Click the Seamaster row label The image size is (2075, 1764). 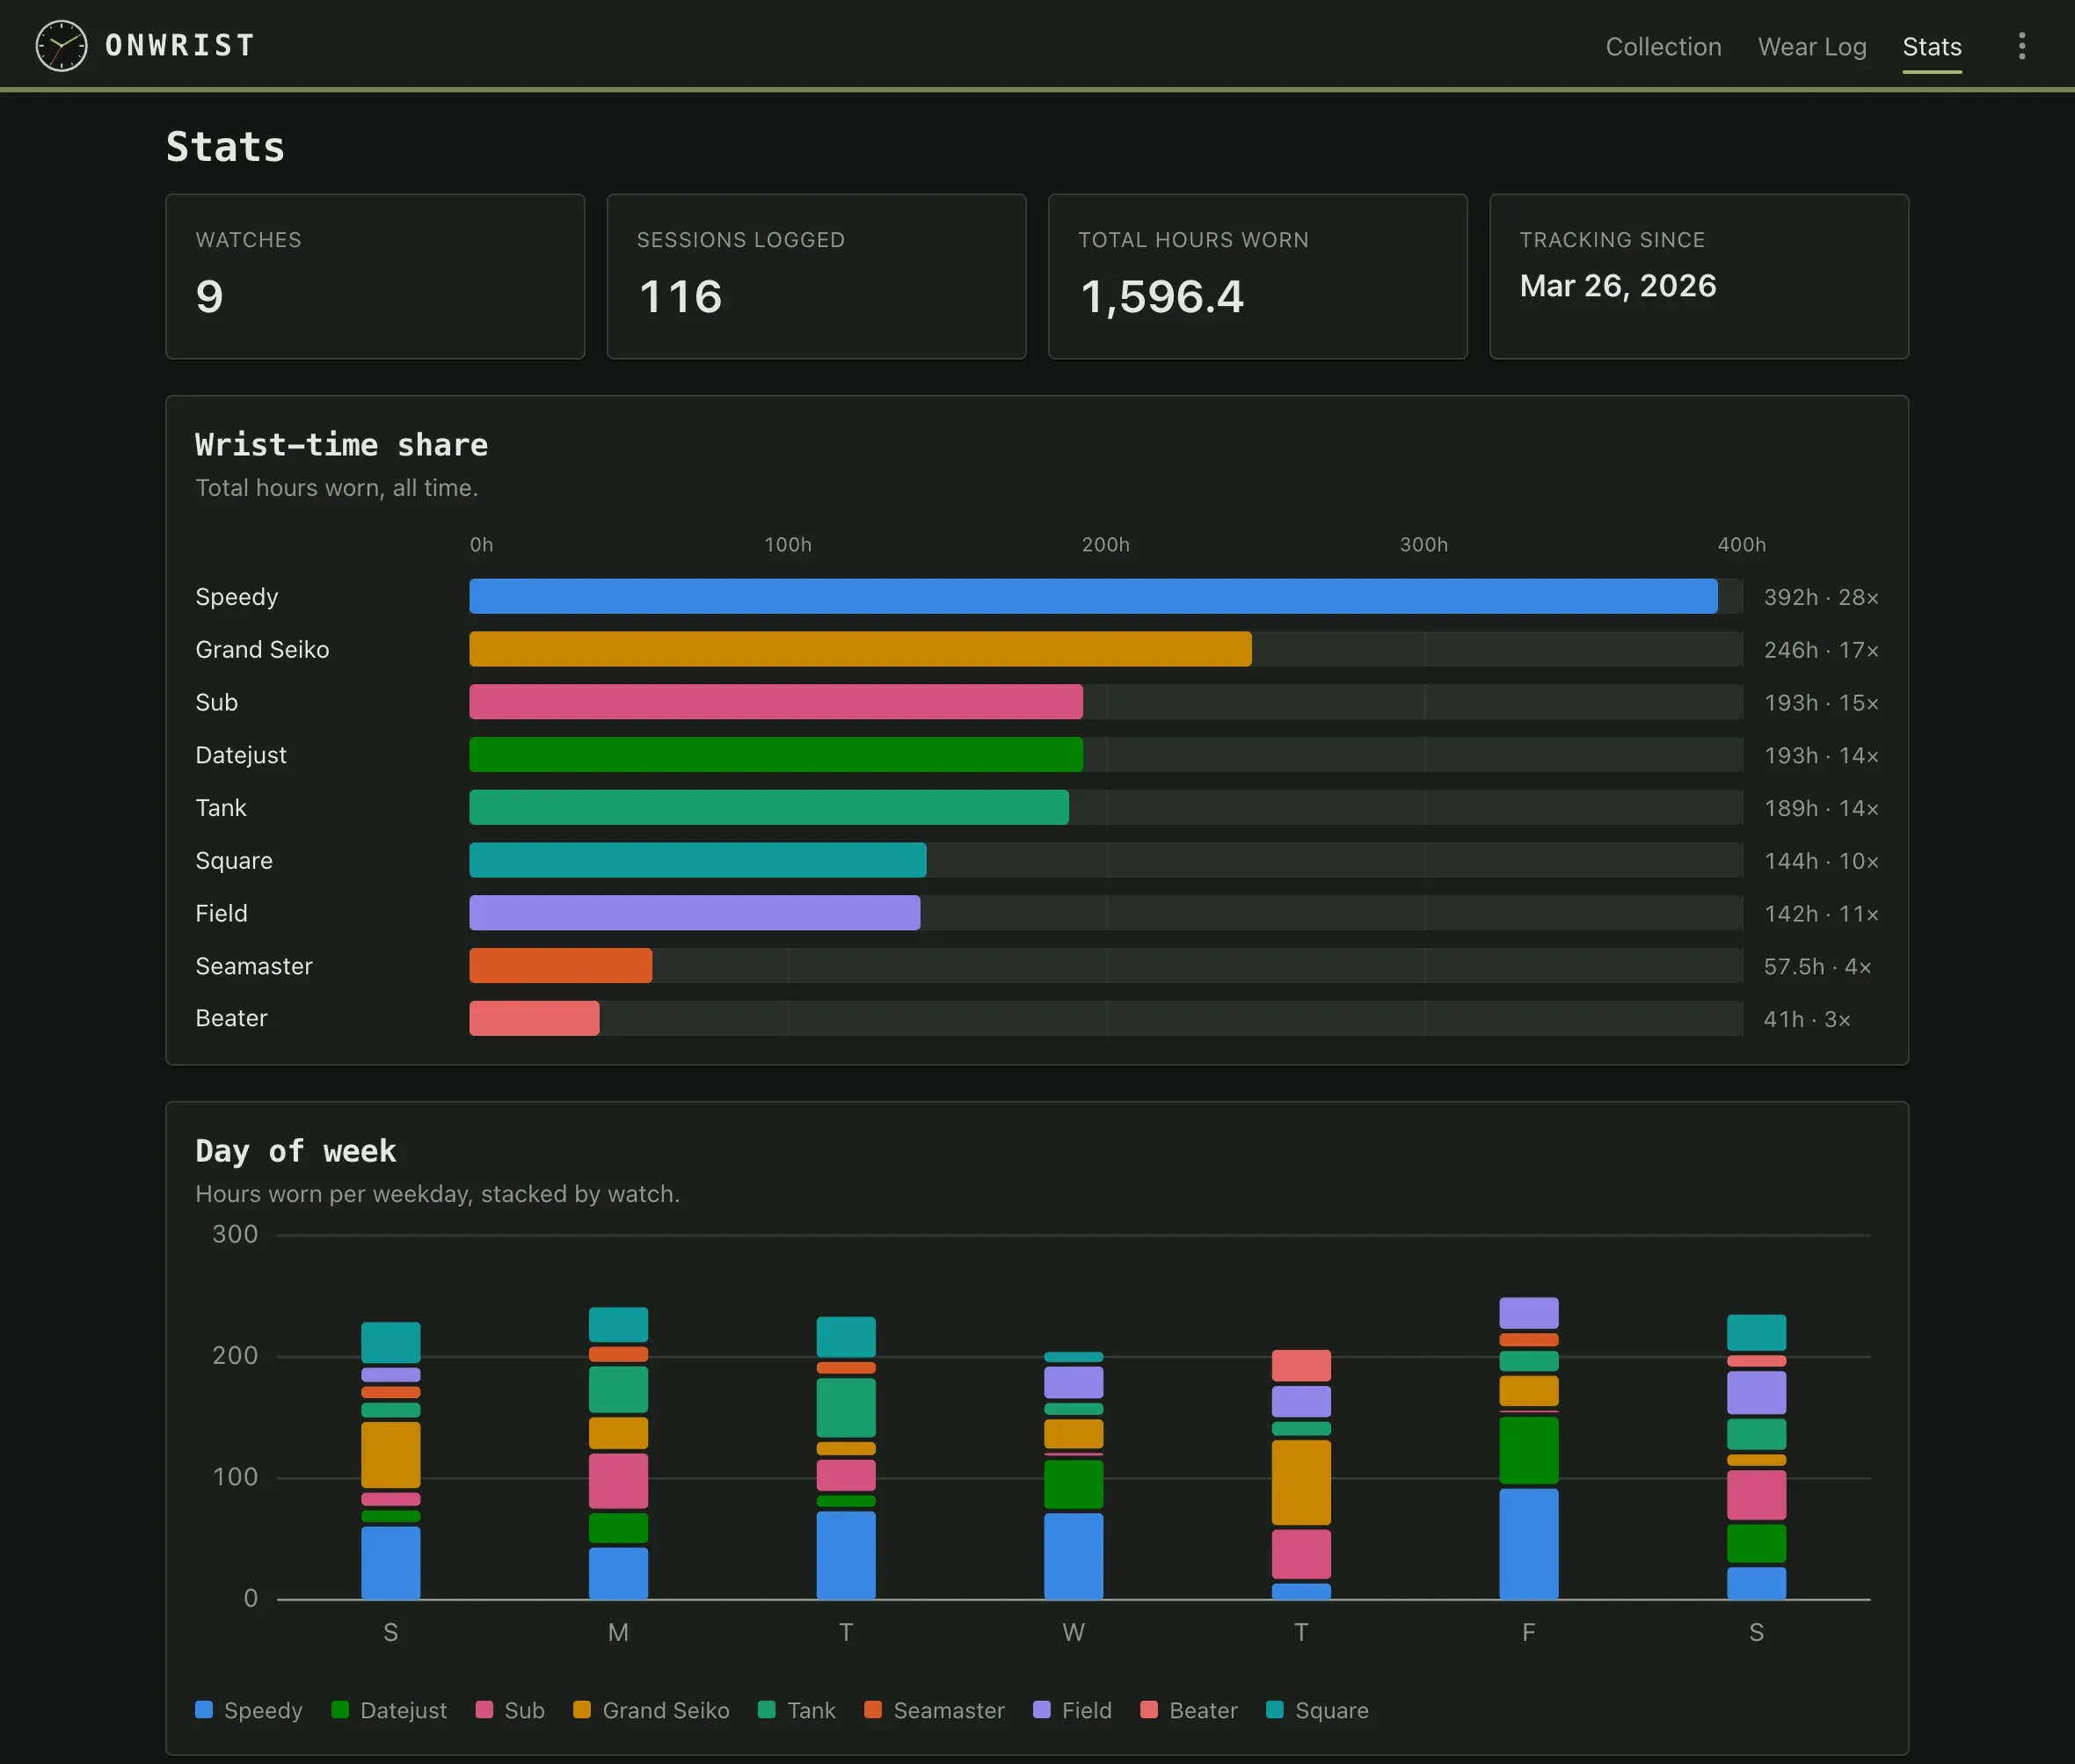[x=254, y=967]
